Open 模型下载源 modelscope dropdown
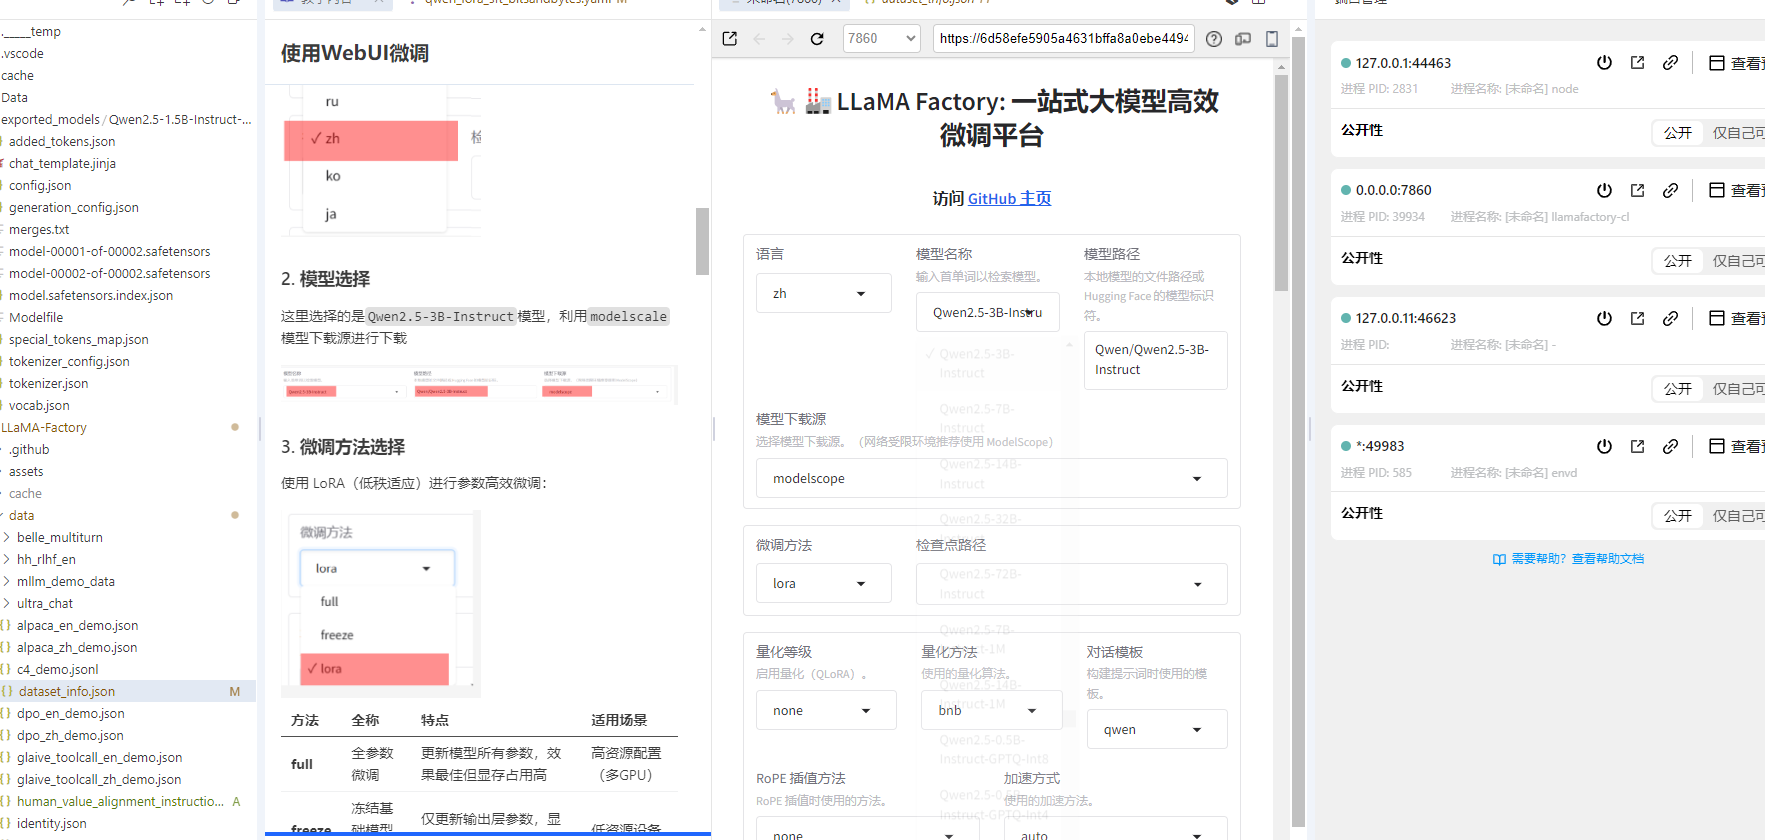Viewport: 1765px width, 840px height. tap(991, 478)
